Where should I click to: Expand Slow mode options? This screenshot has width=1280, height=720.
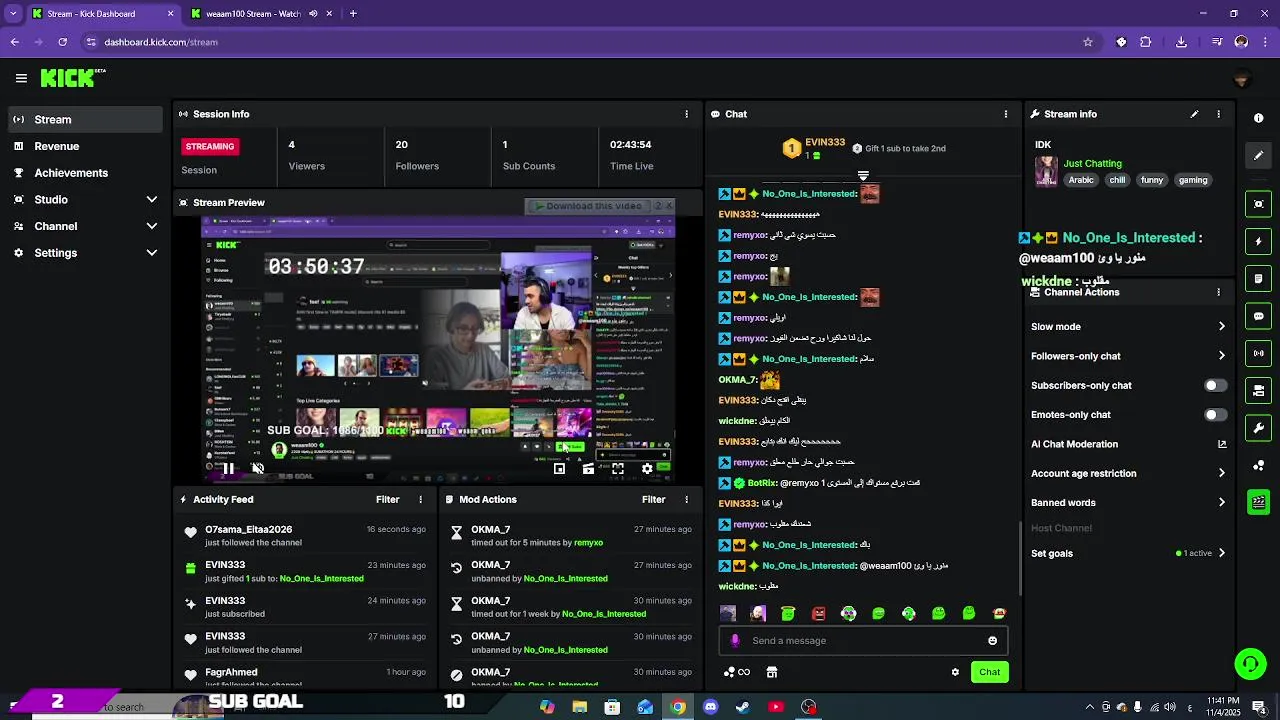(x=1221, y=326)
